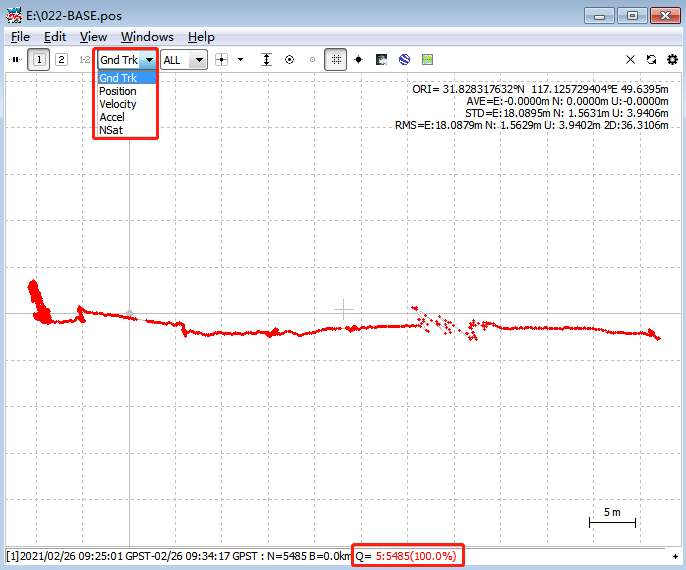Choose Position from the plot type list
Image resolution: width=686 pixels, height=570 pixels.
coord(127,91)
